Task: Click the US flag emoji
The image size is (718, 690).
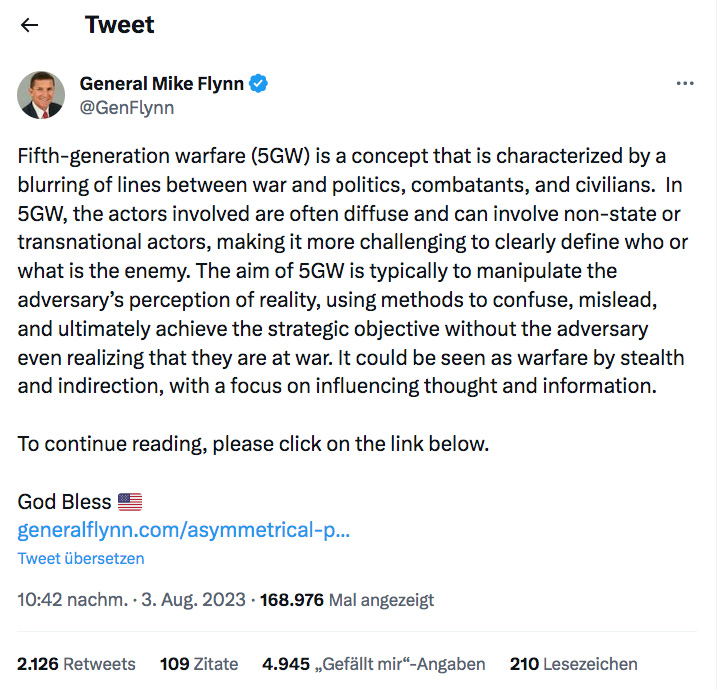Action: (x=130, y=502)
